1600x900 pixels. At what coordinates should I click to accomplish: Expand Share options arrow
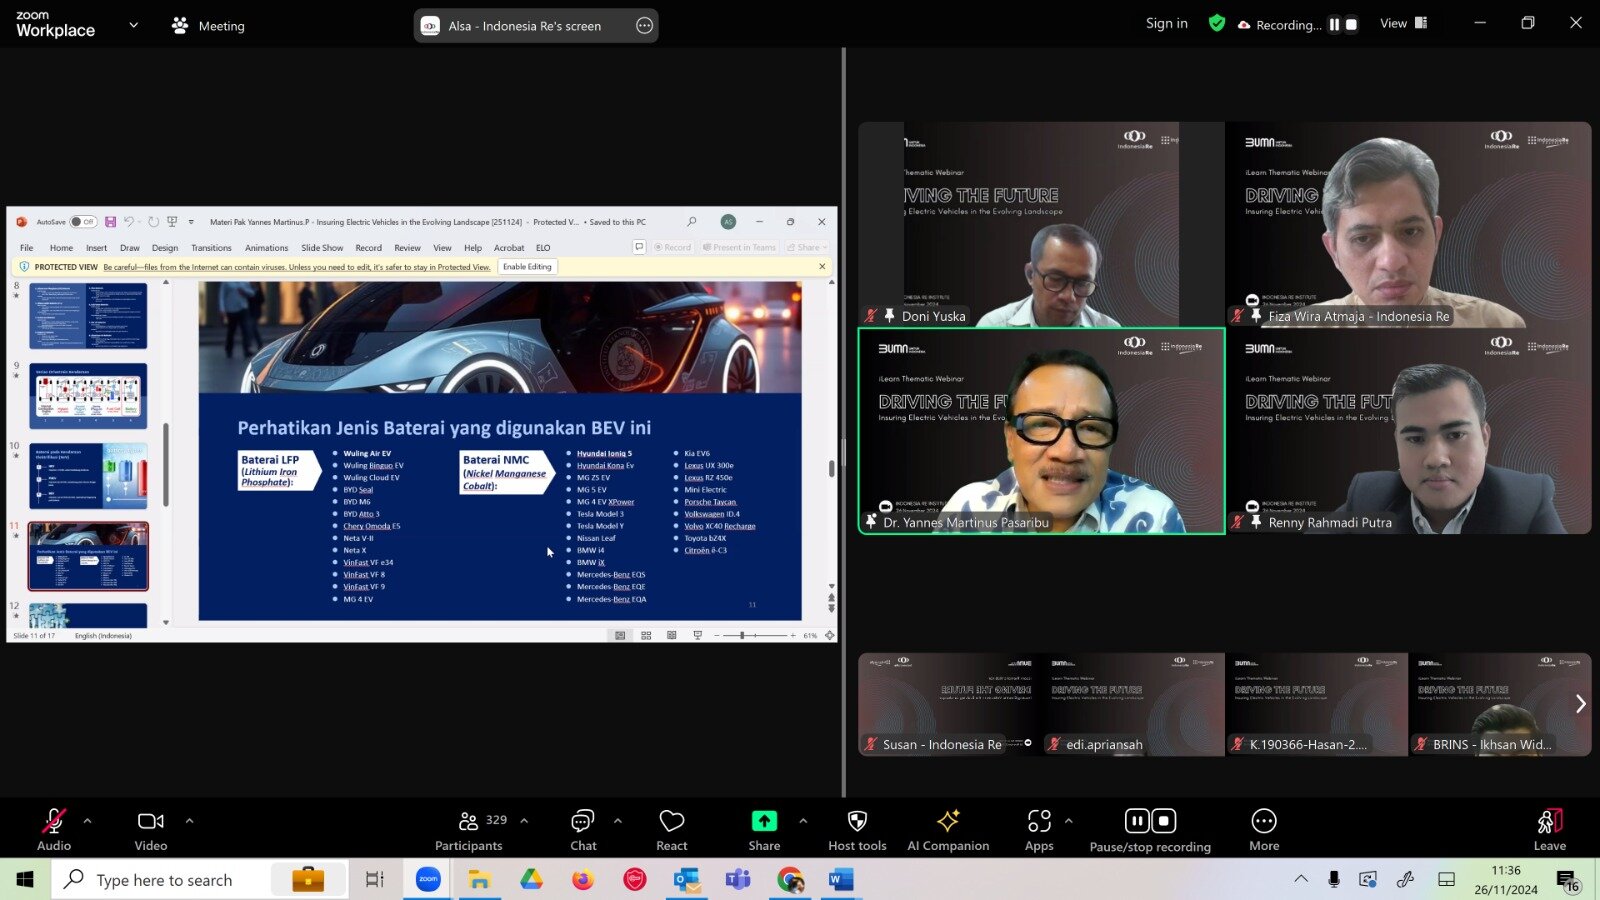tap(803, 821)
